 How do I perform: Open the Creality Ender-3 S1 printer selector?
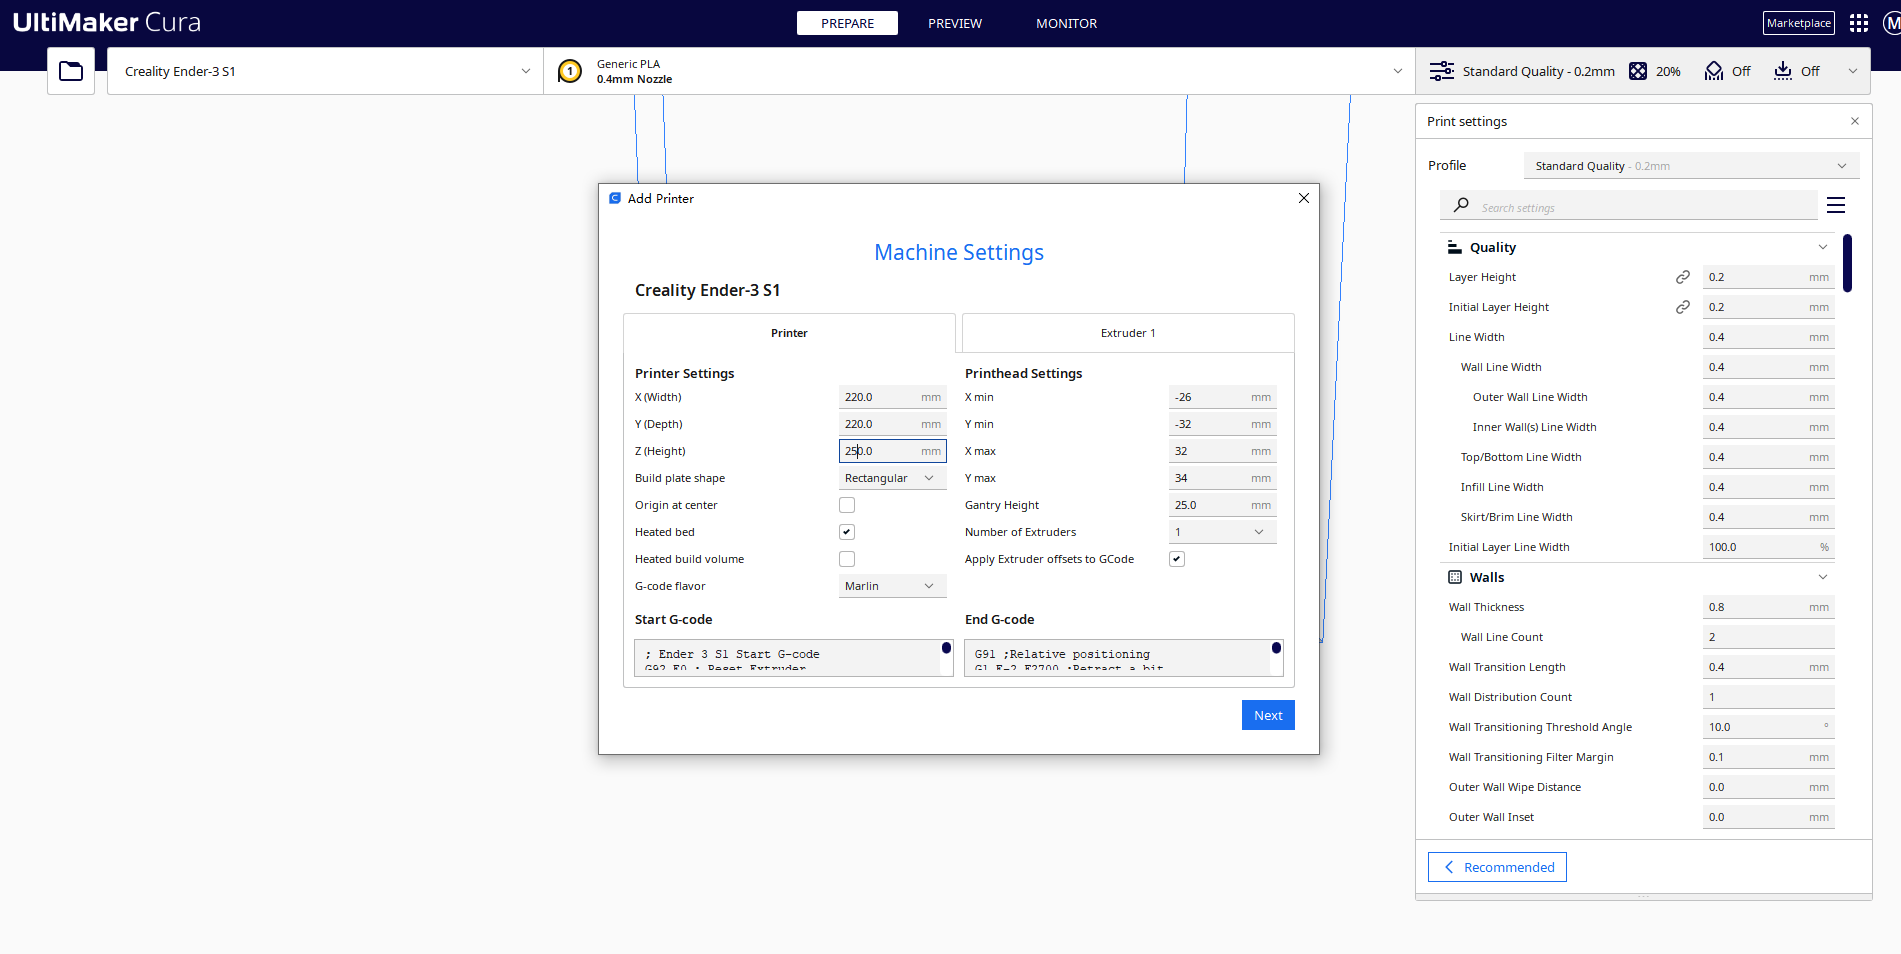tap(325, 71)
